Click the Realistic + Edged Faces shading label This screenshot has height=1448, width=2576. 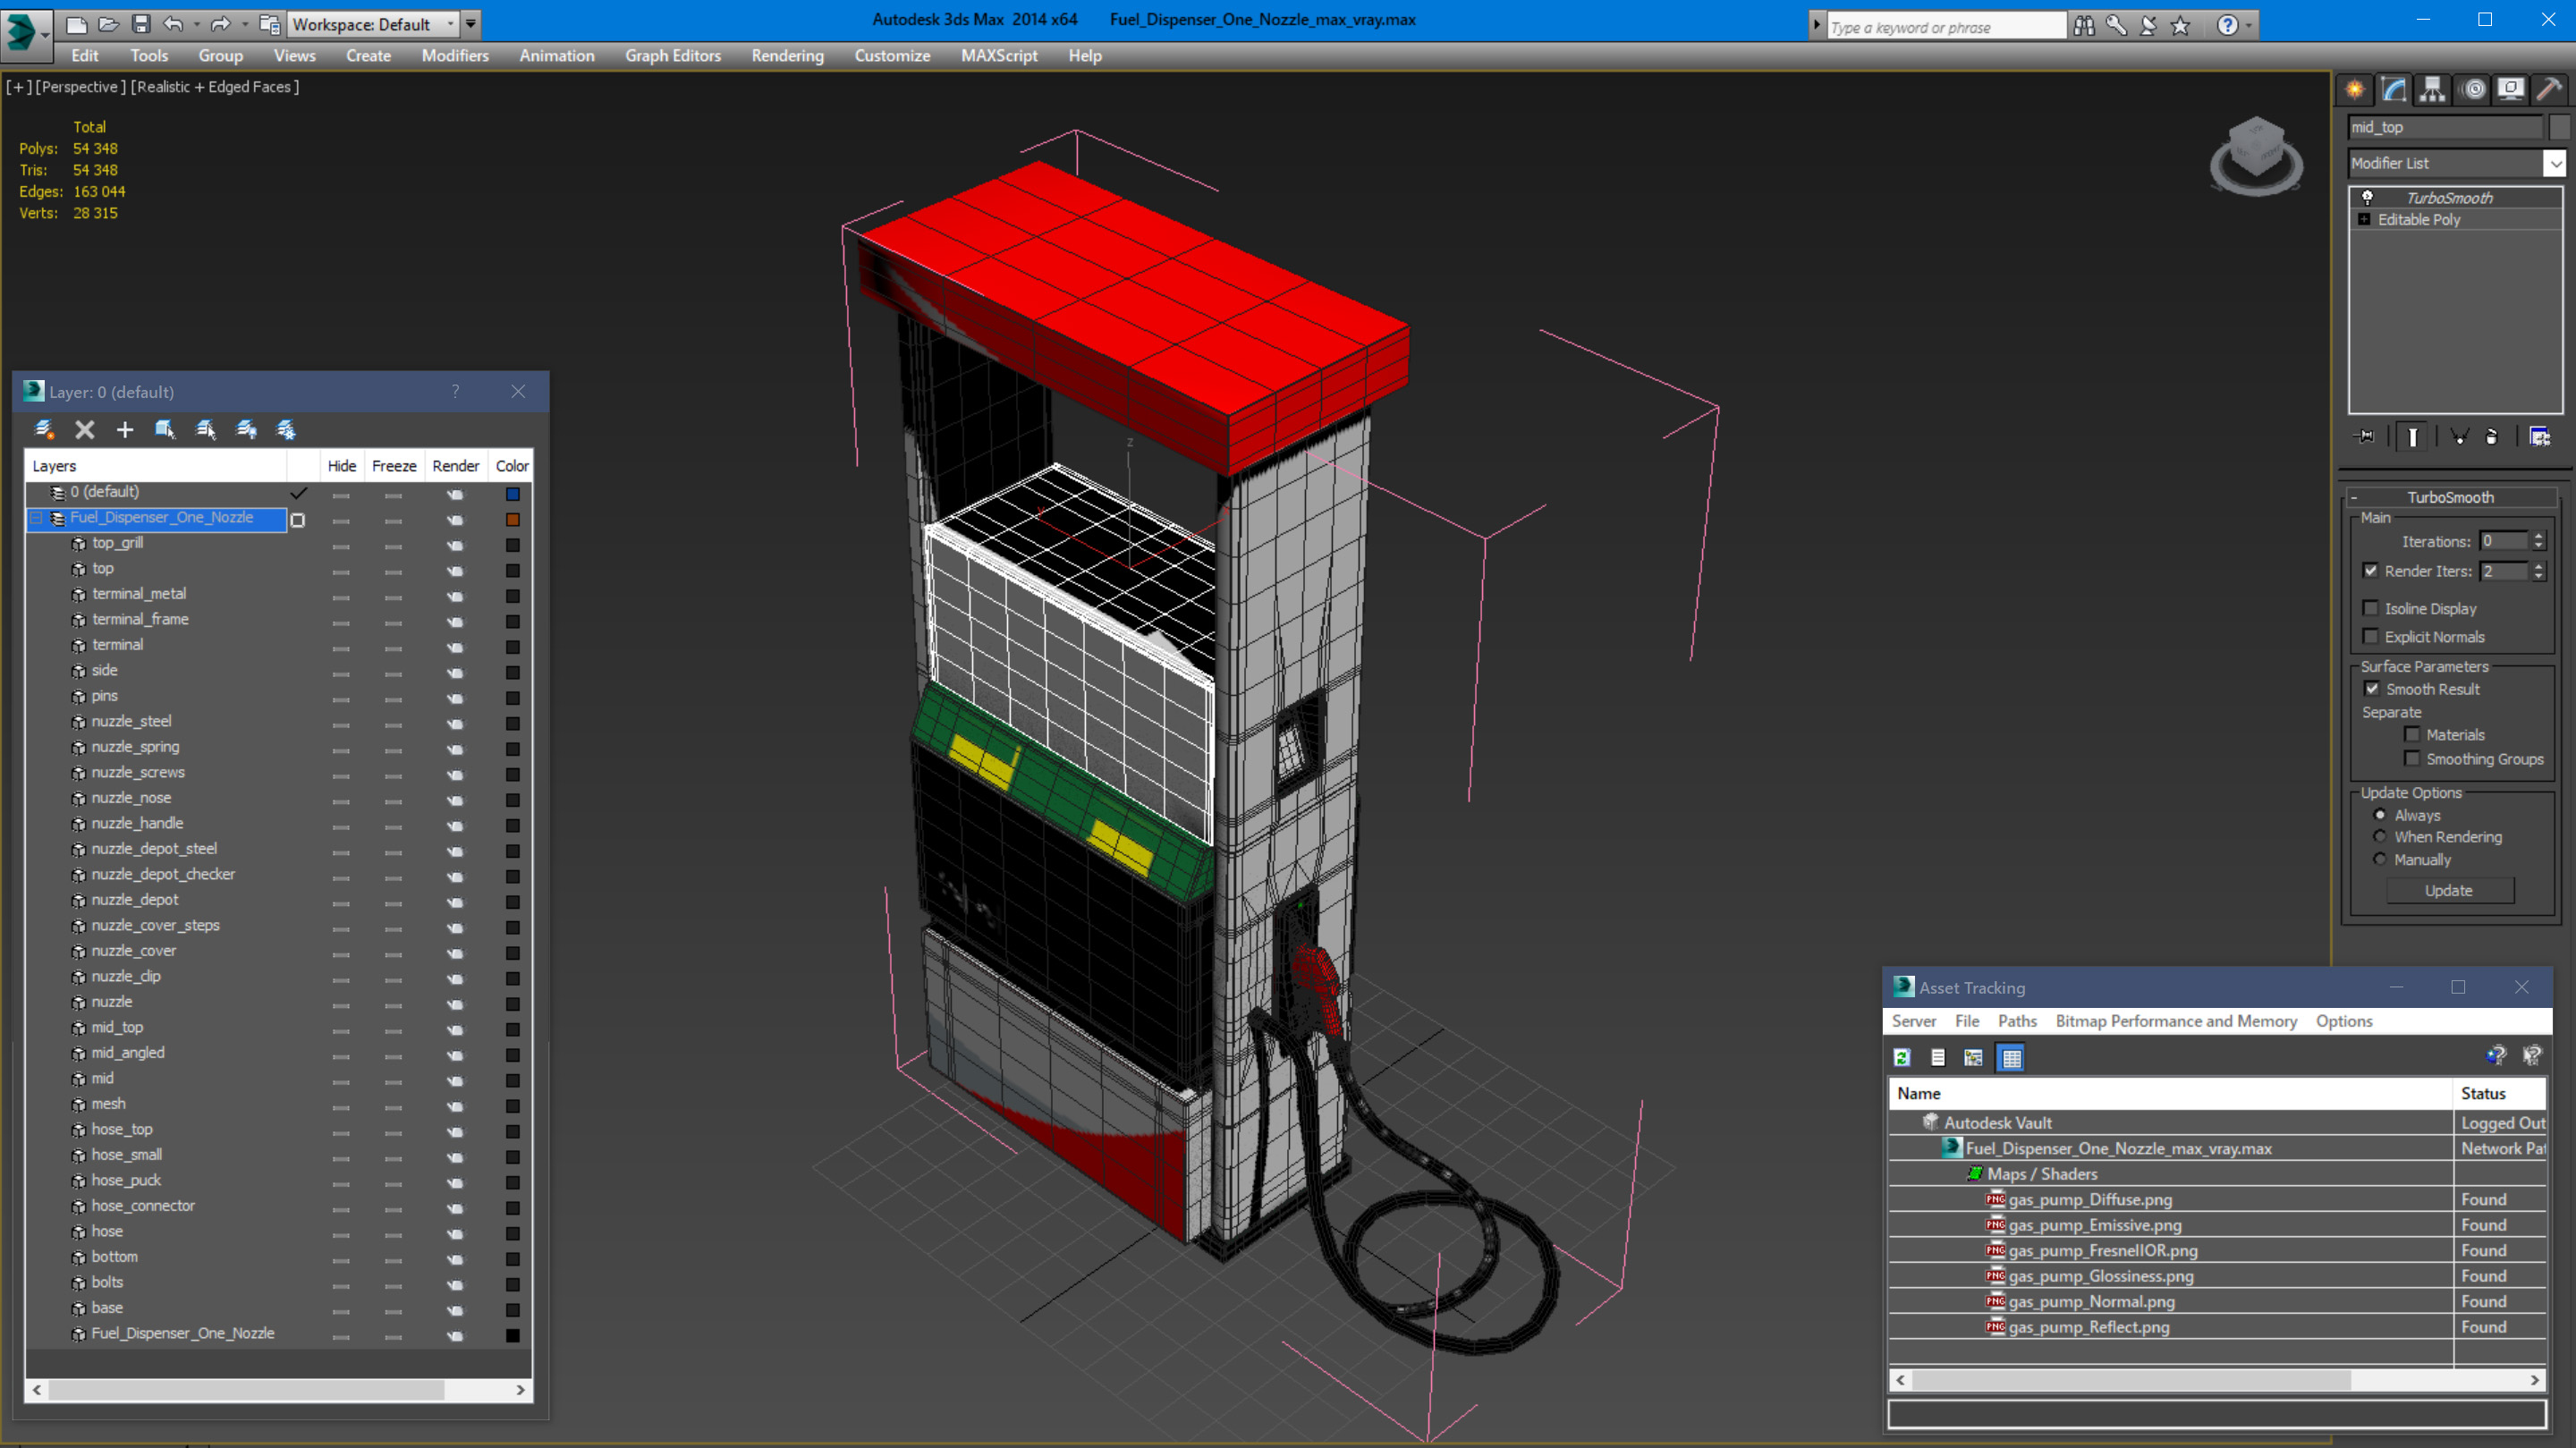click(215, 87)
